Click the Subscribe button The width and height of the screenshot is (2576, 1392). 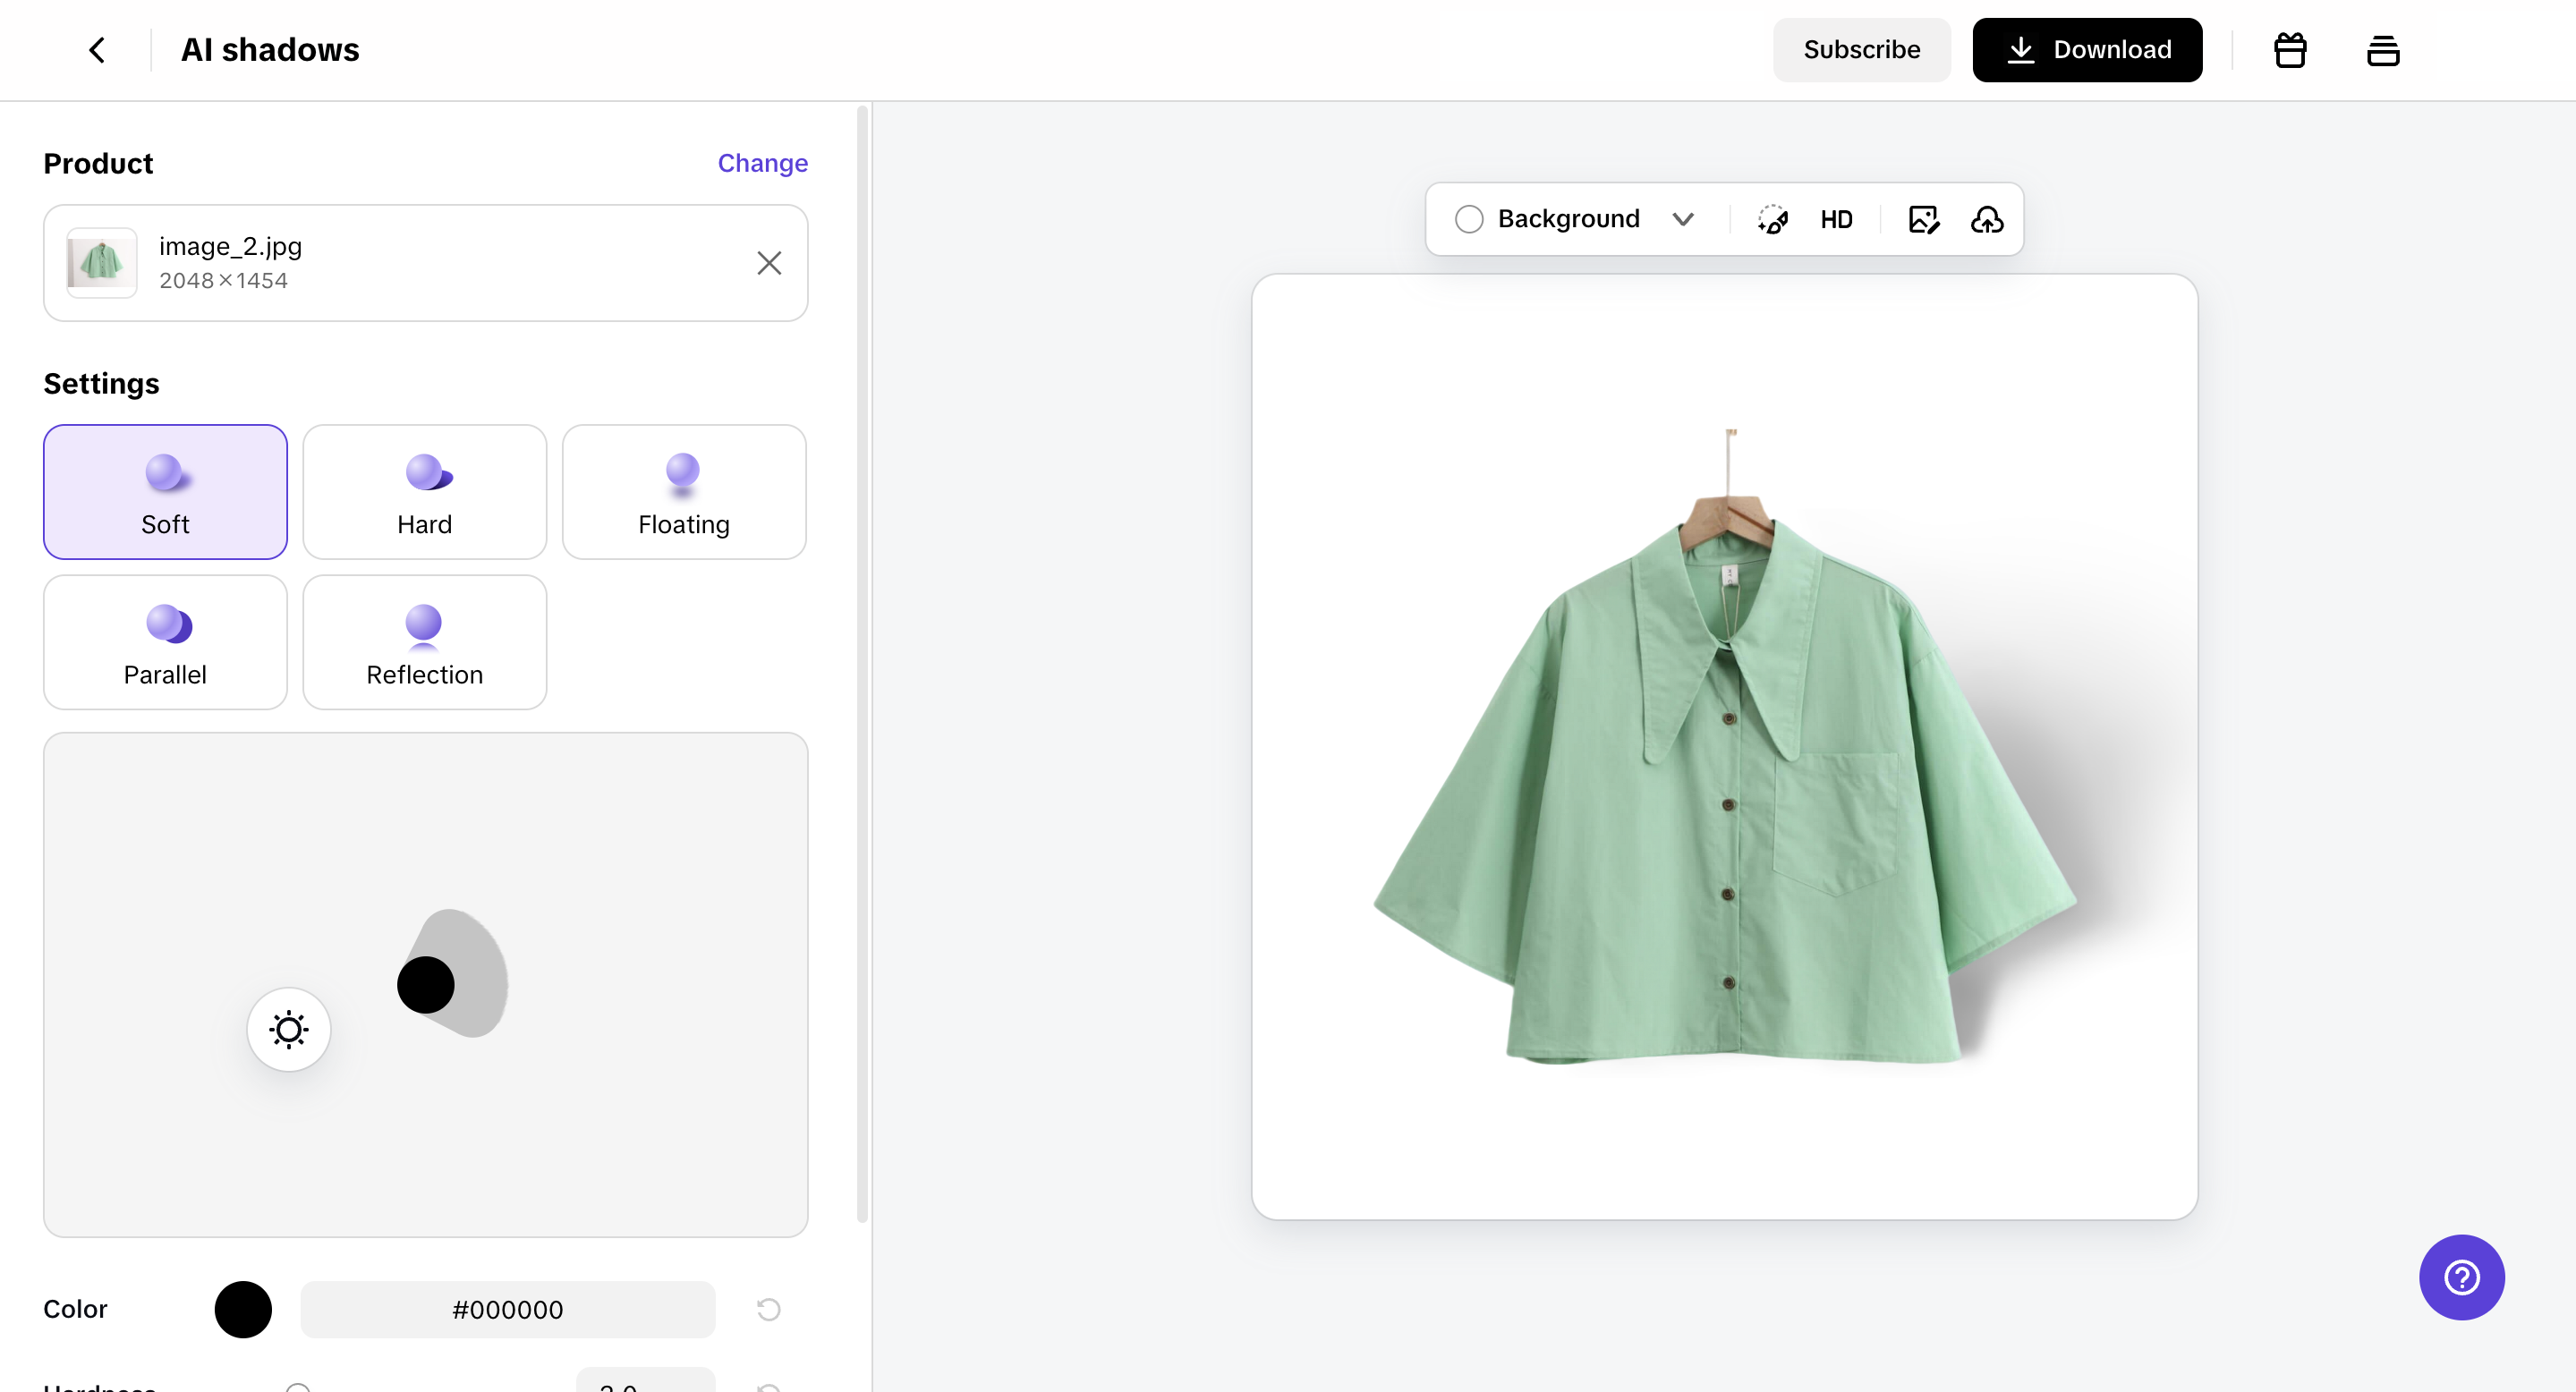(1861, 50)
